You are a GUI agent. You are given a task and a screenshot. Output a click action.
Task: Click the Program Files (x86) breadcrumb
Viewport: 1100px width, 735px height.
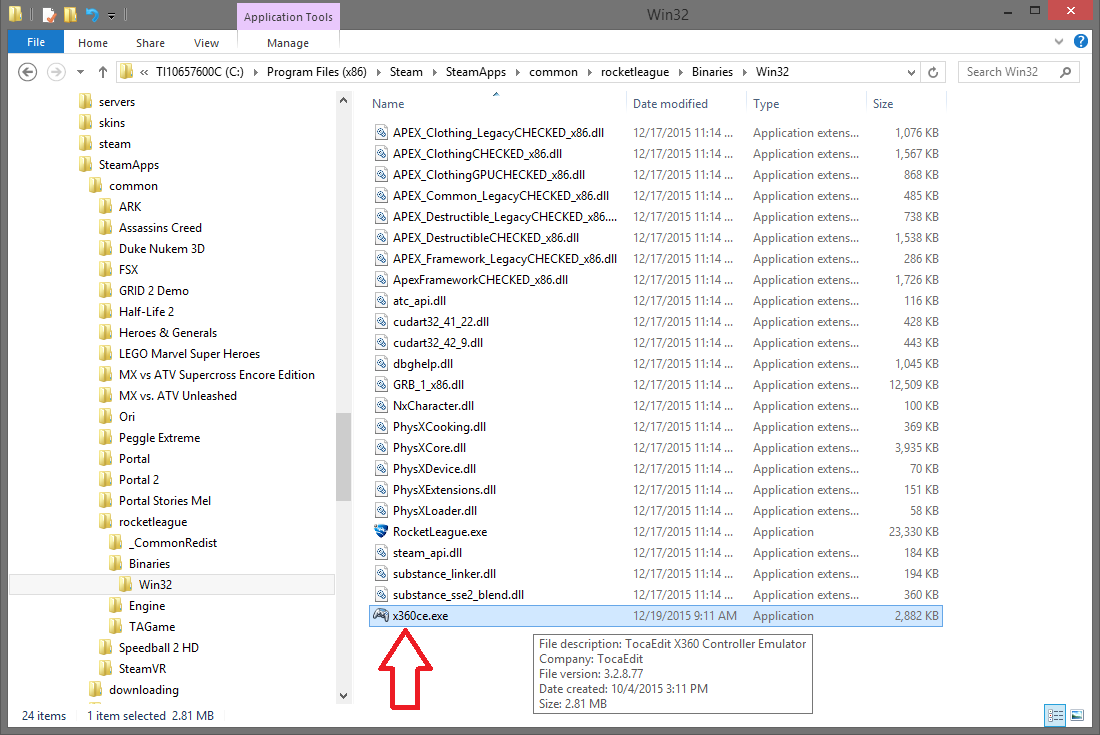click(x=316, y=72)
